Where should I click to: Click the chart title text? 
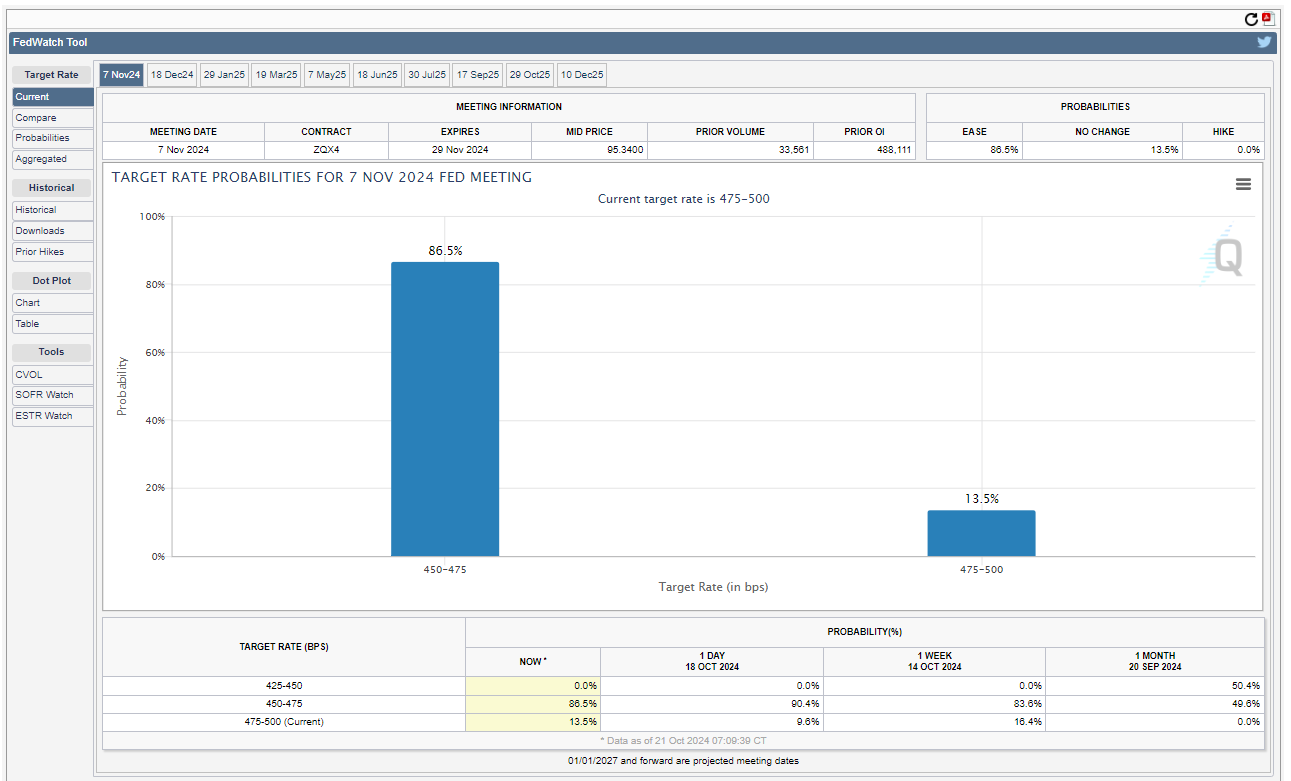tap(321, 177)
